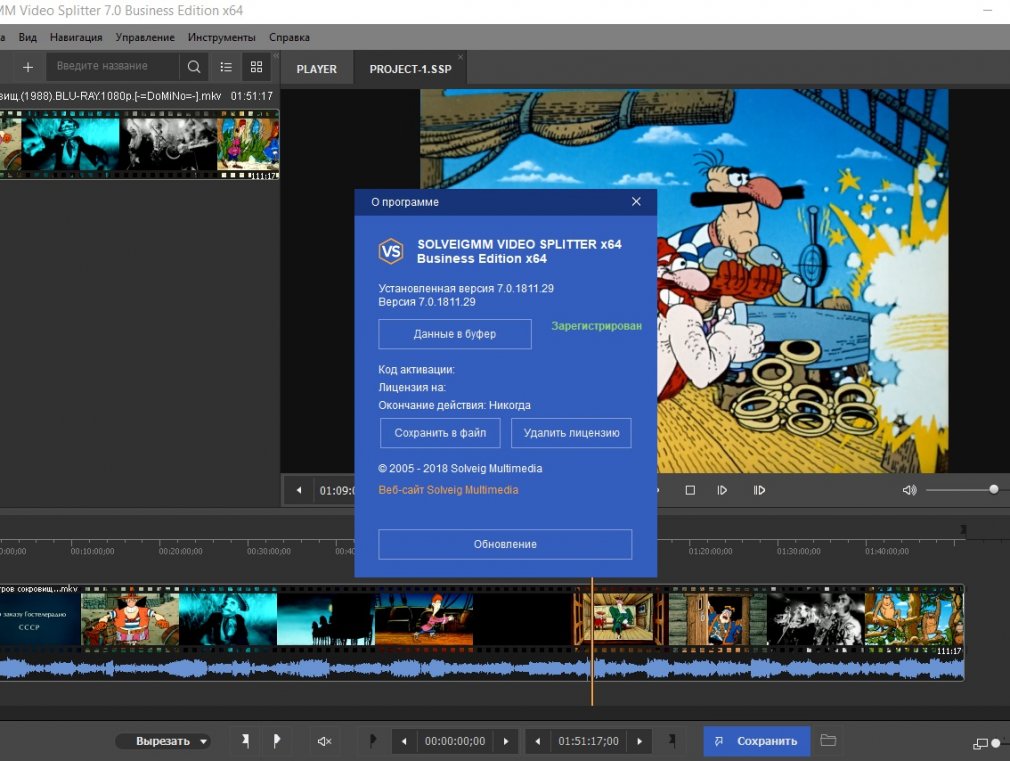Step end time 01:51:17;00 backward
The image size is (1010, 761).
(x=537, y=742)
